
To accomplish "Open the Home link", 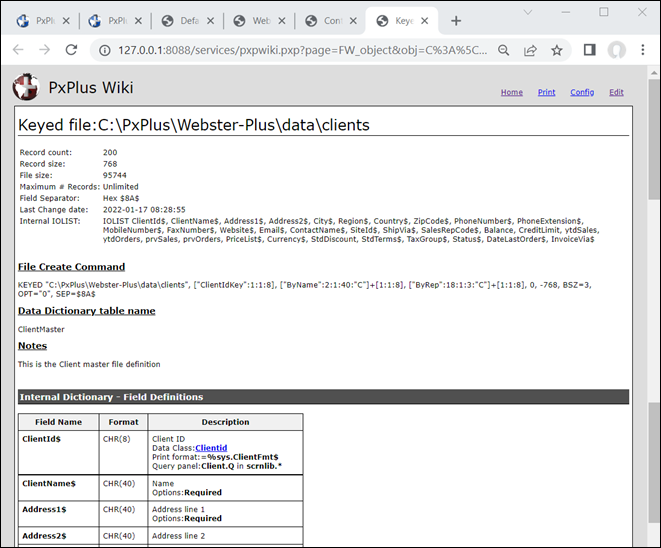I will [x=512, y=92].
